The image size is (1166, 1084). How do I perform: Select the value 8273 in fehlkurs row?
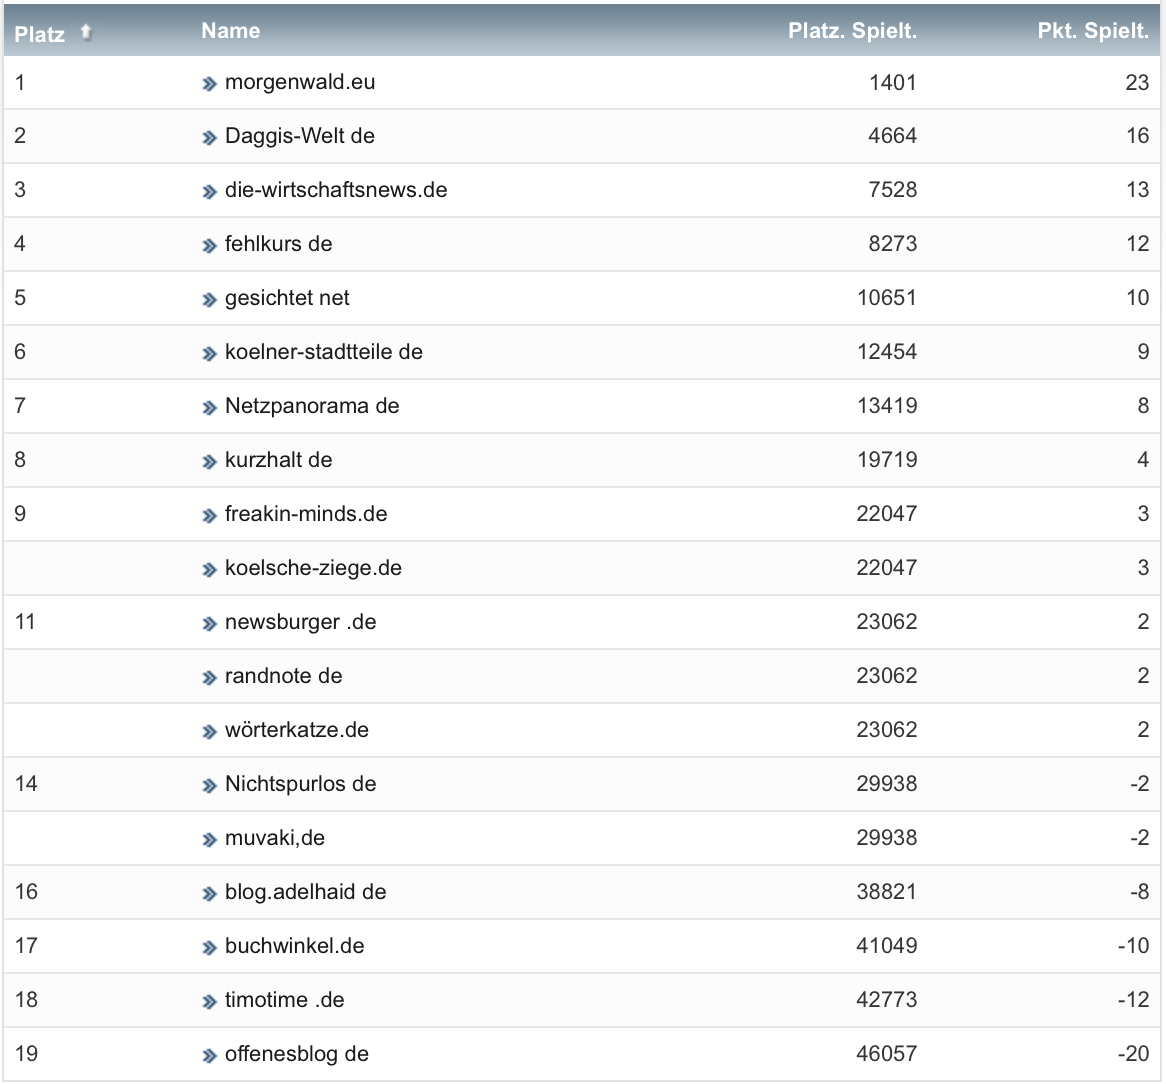click(892, 244)
